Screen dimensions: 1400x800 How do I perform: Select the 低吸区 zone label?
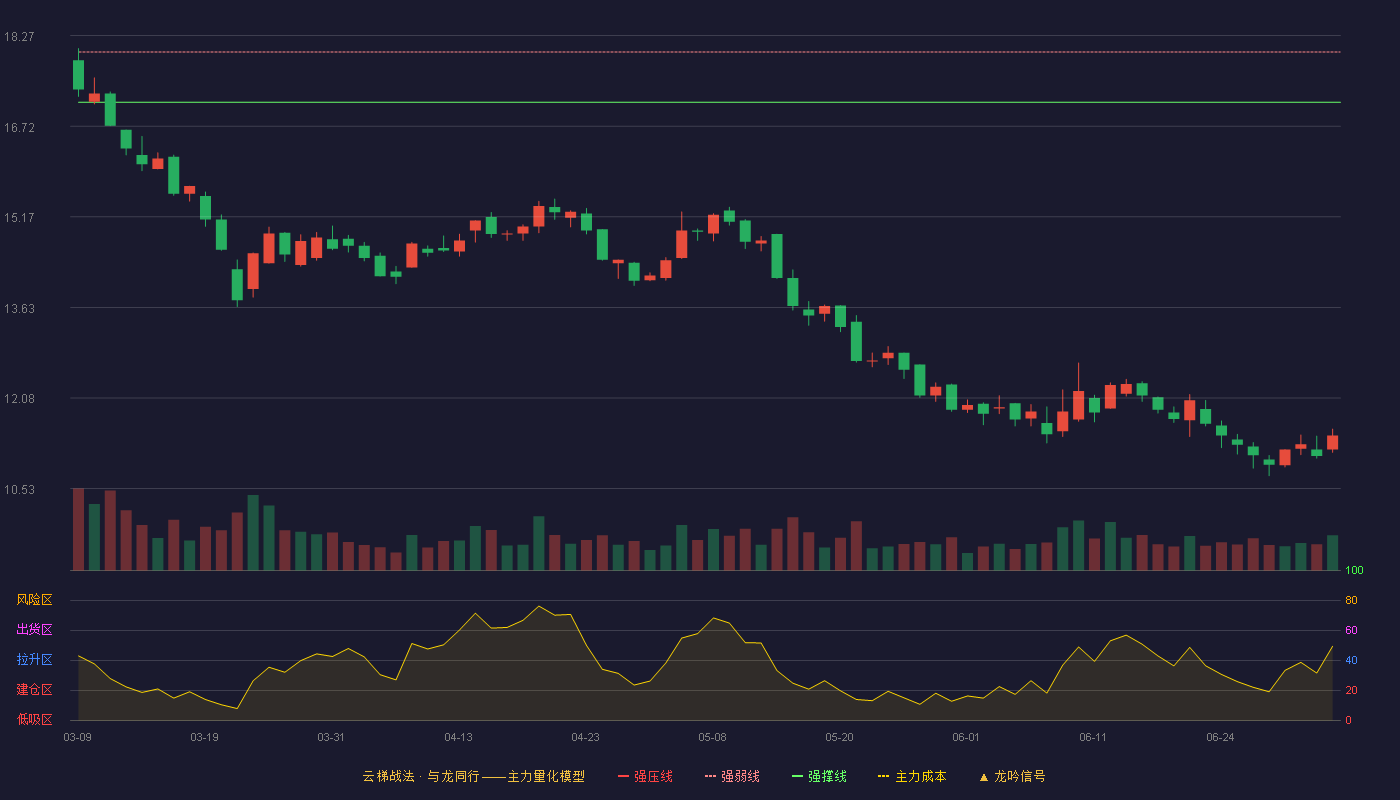(x=34, y=720)
